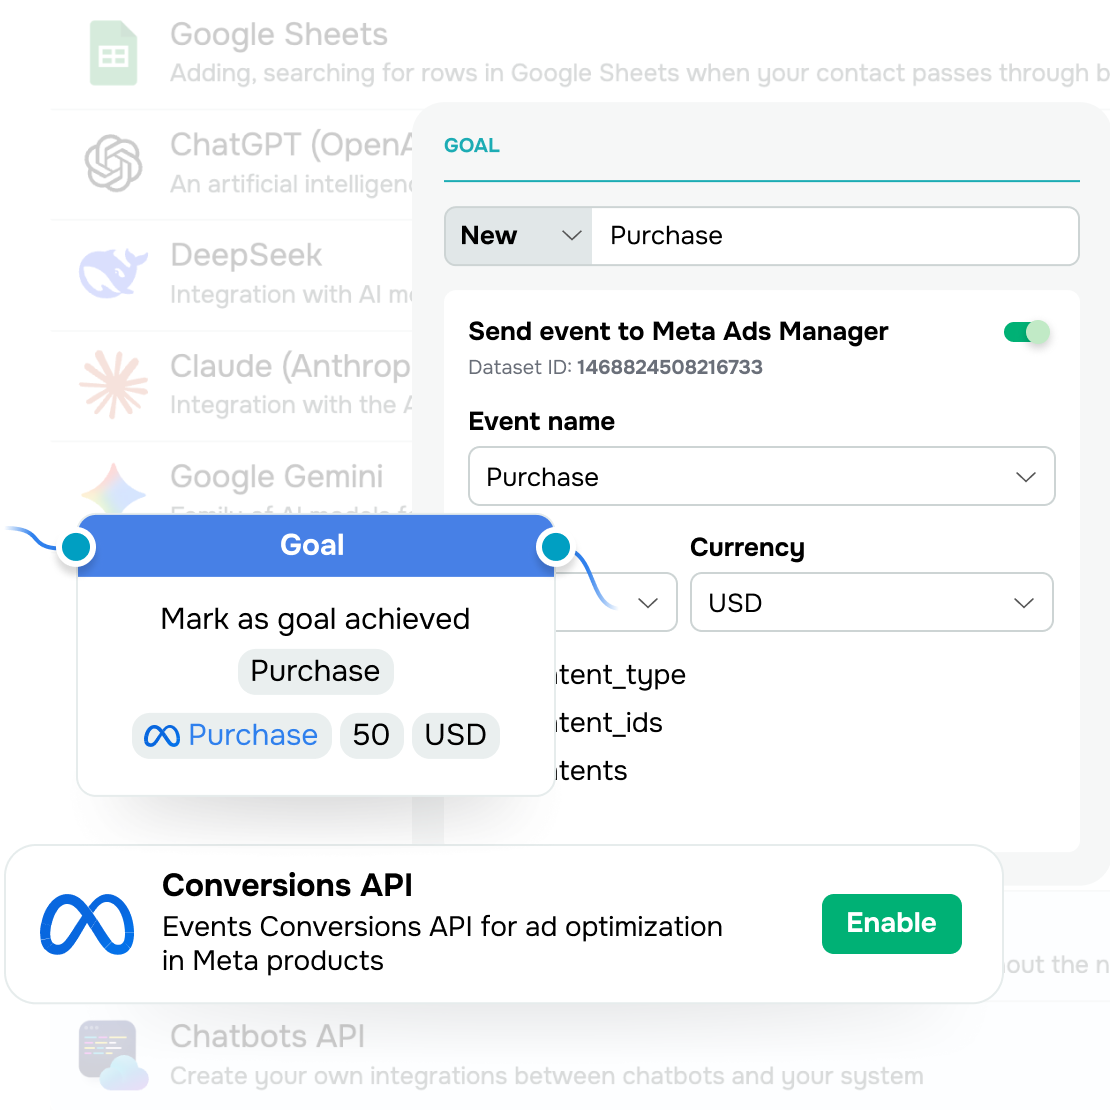Click the 50 value chip in Goal block
The image size is (1110, 1110).
(372, 736)
